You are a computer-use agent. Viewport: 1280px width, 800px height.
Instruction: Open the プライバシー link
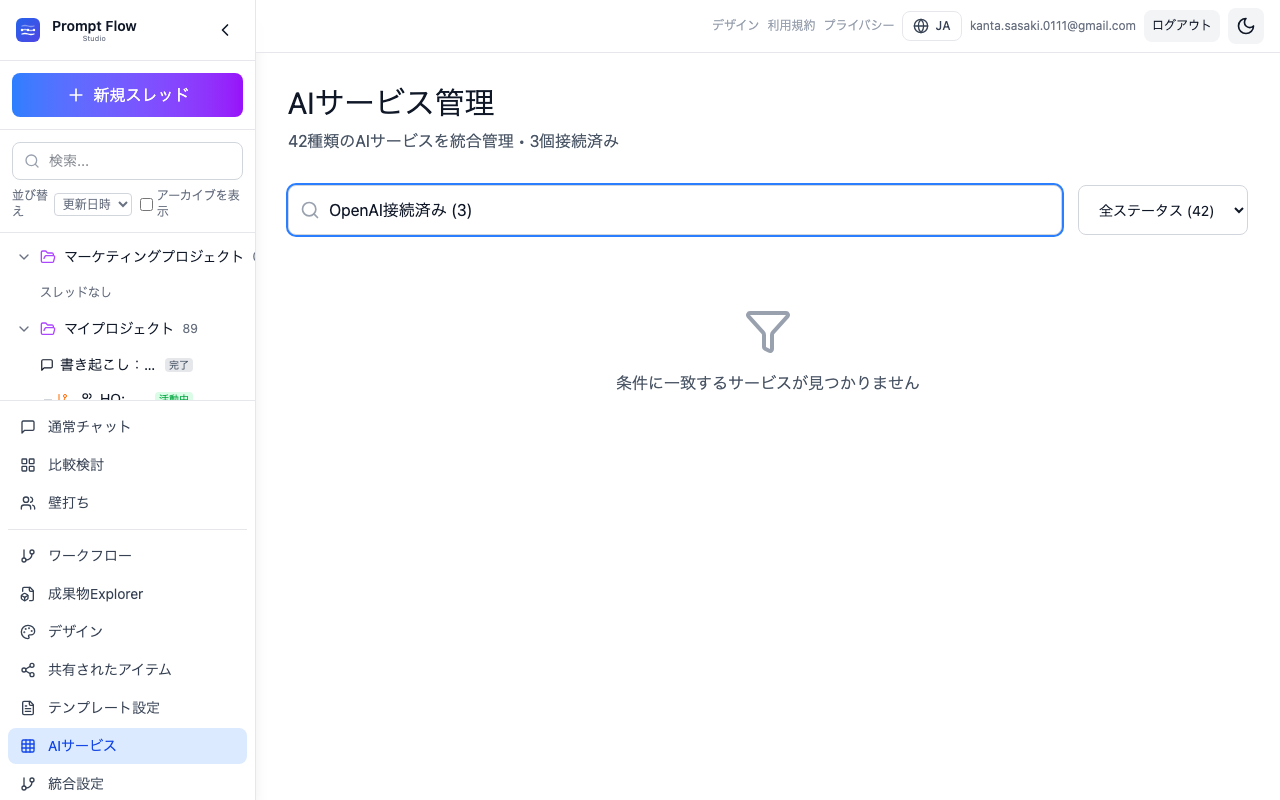pos(859,26)
